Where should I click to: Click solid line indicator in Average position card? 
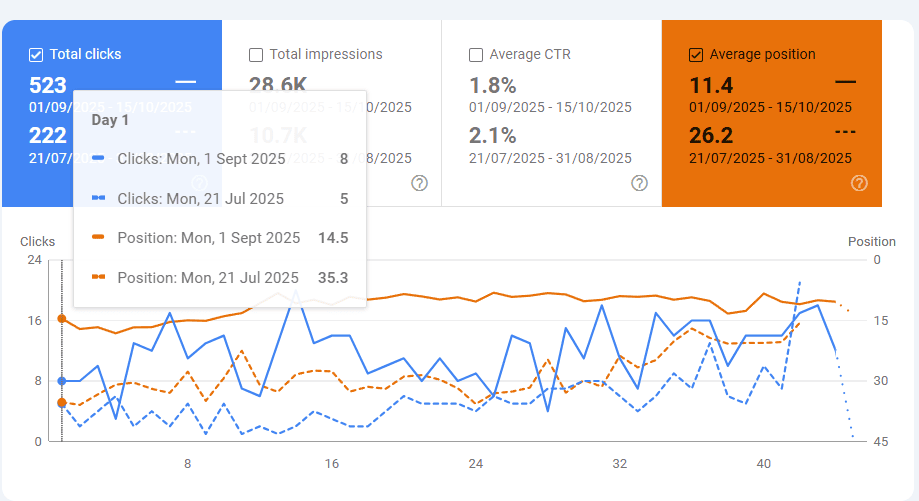pyautogui.click(x=845, y=81)
